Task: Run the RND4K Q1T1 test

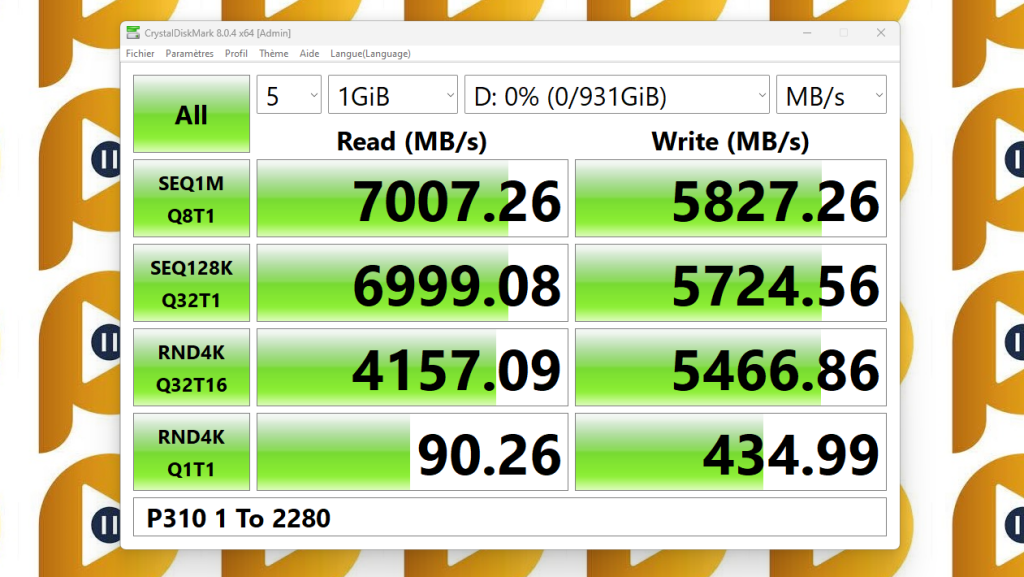Action: [x=191, y=452]
